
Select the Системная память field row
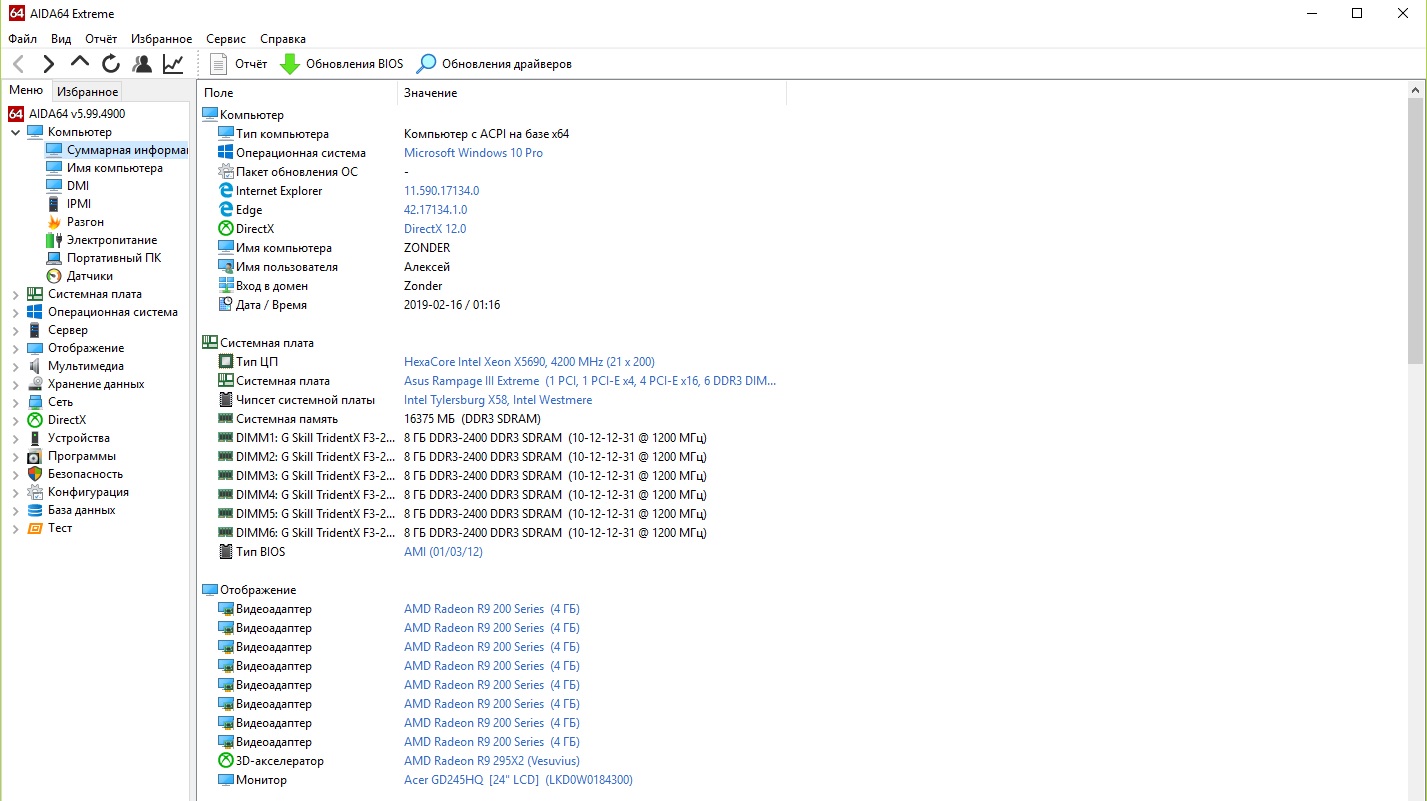379,419
